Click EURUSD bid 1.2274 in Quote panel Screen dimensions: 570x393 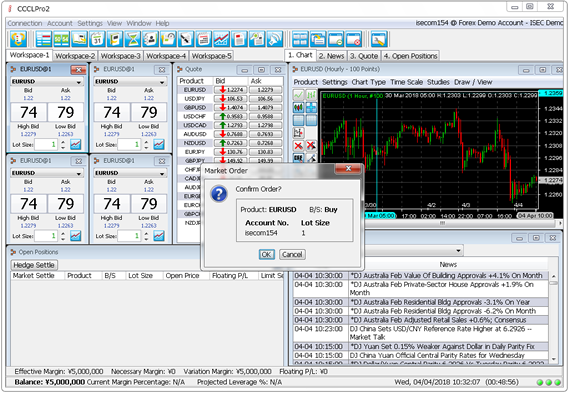tap(231, 90)
